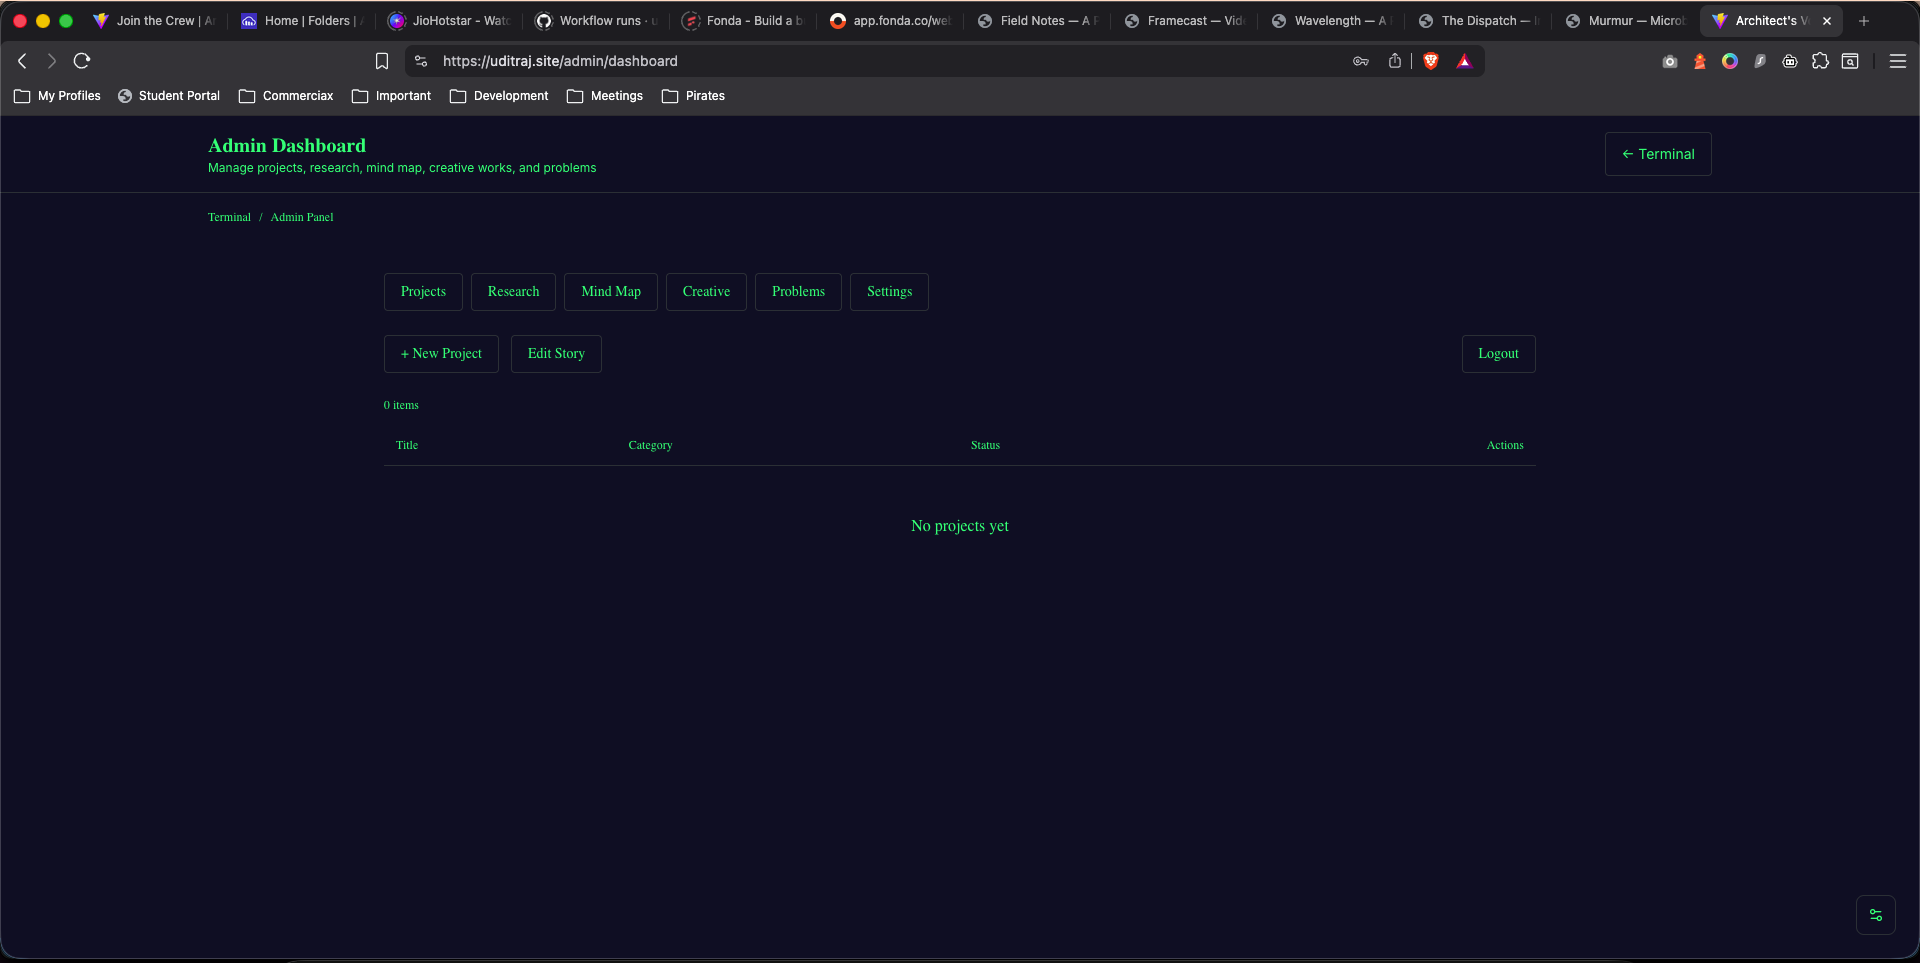Expand the Meetings bookmarks folder
1920x963 pixels.
click(x=605, y=96)
